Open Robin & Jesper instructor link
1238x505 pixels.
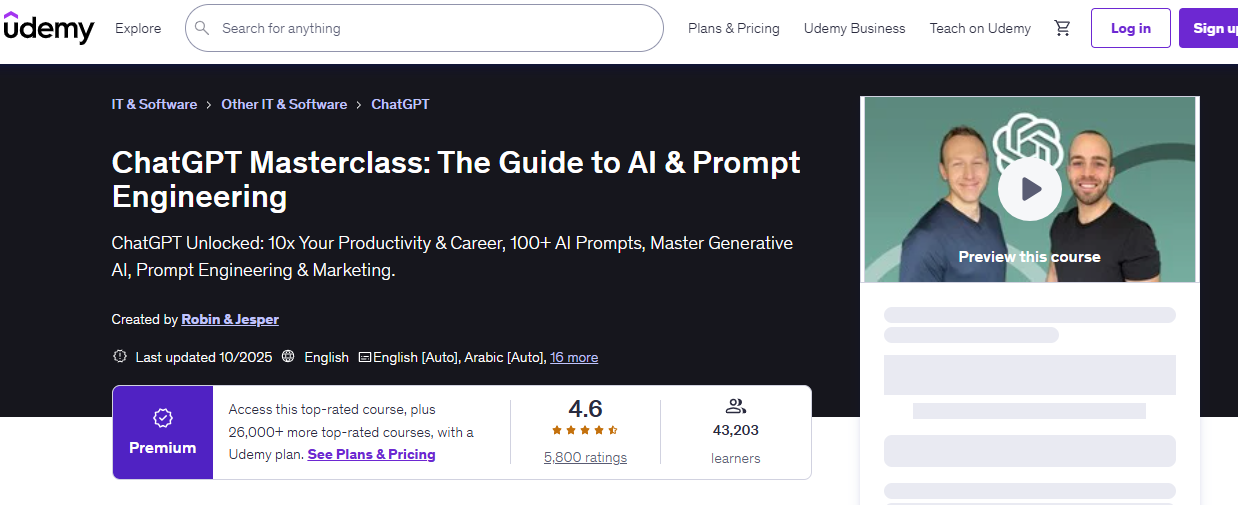click(230, 319)
